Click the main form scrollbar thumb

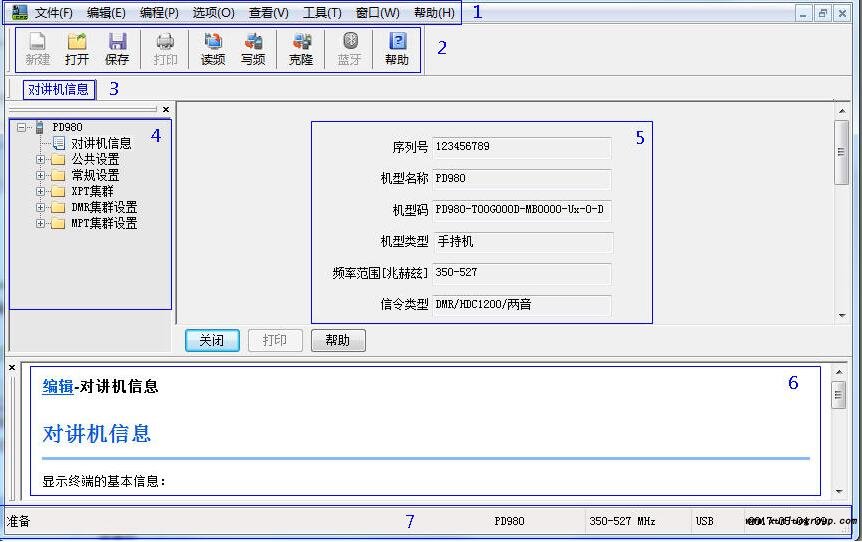click(x=841, y=152)
